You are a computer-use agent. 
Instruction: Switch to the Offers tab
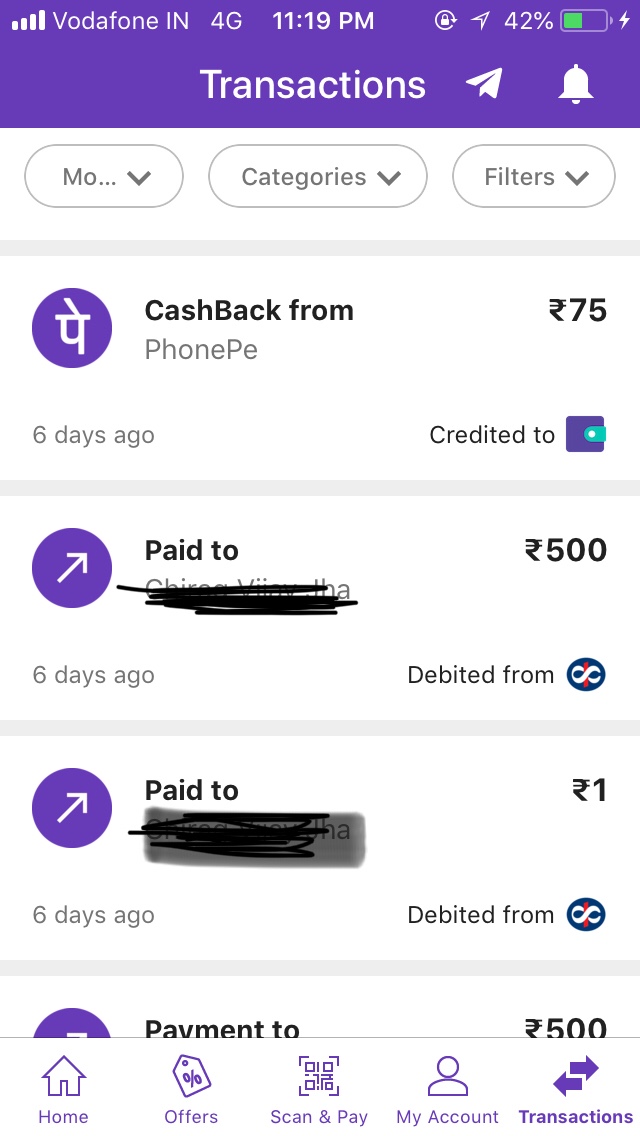point(191,1090)
